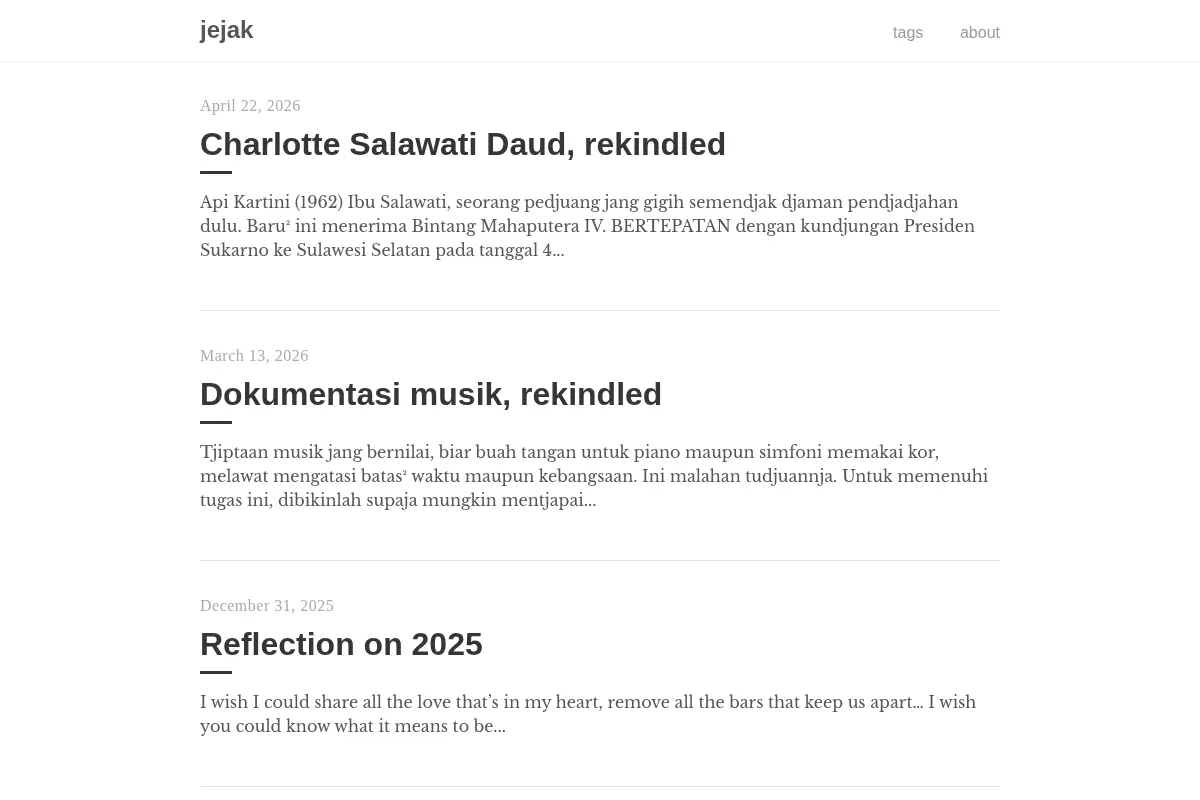Click the short underline beneath the Charlotte title

[216, 173]
